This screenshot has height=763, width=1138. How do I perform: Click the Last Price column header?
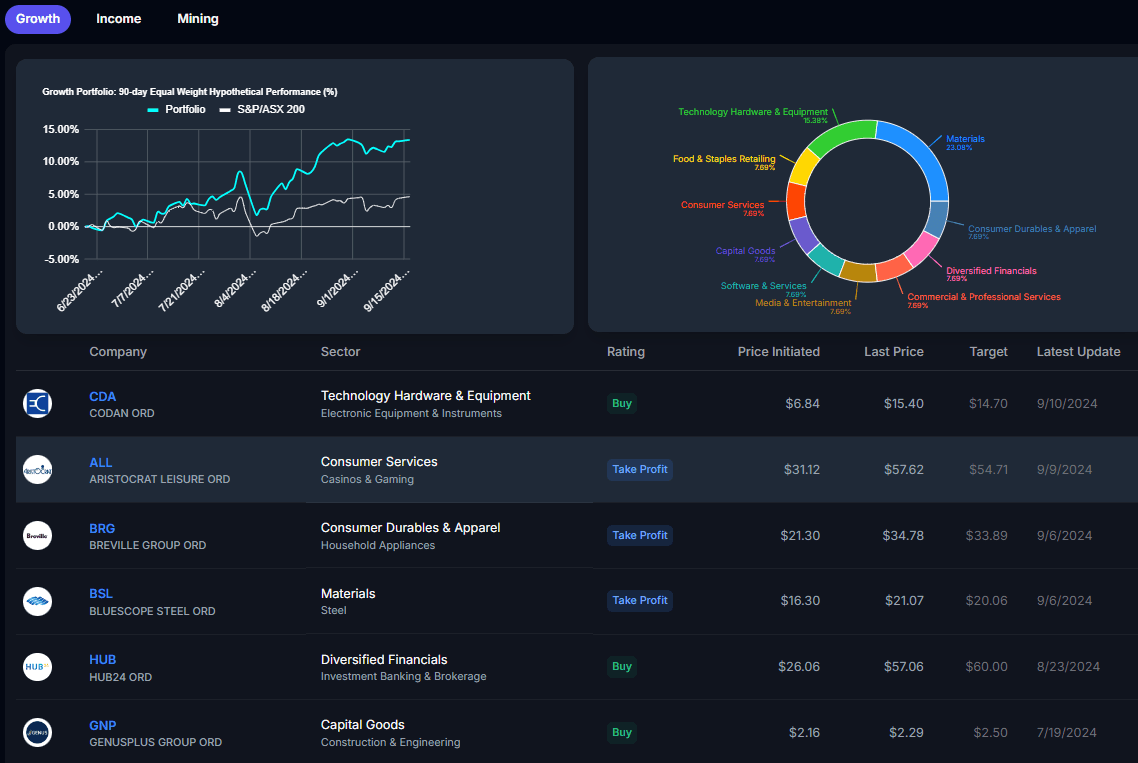pyautogui.click(x=894, y=351)
